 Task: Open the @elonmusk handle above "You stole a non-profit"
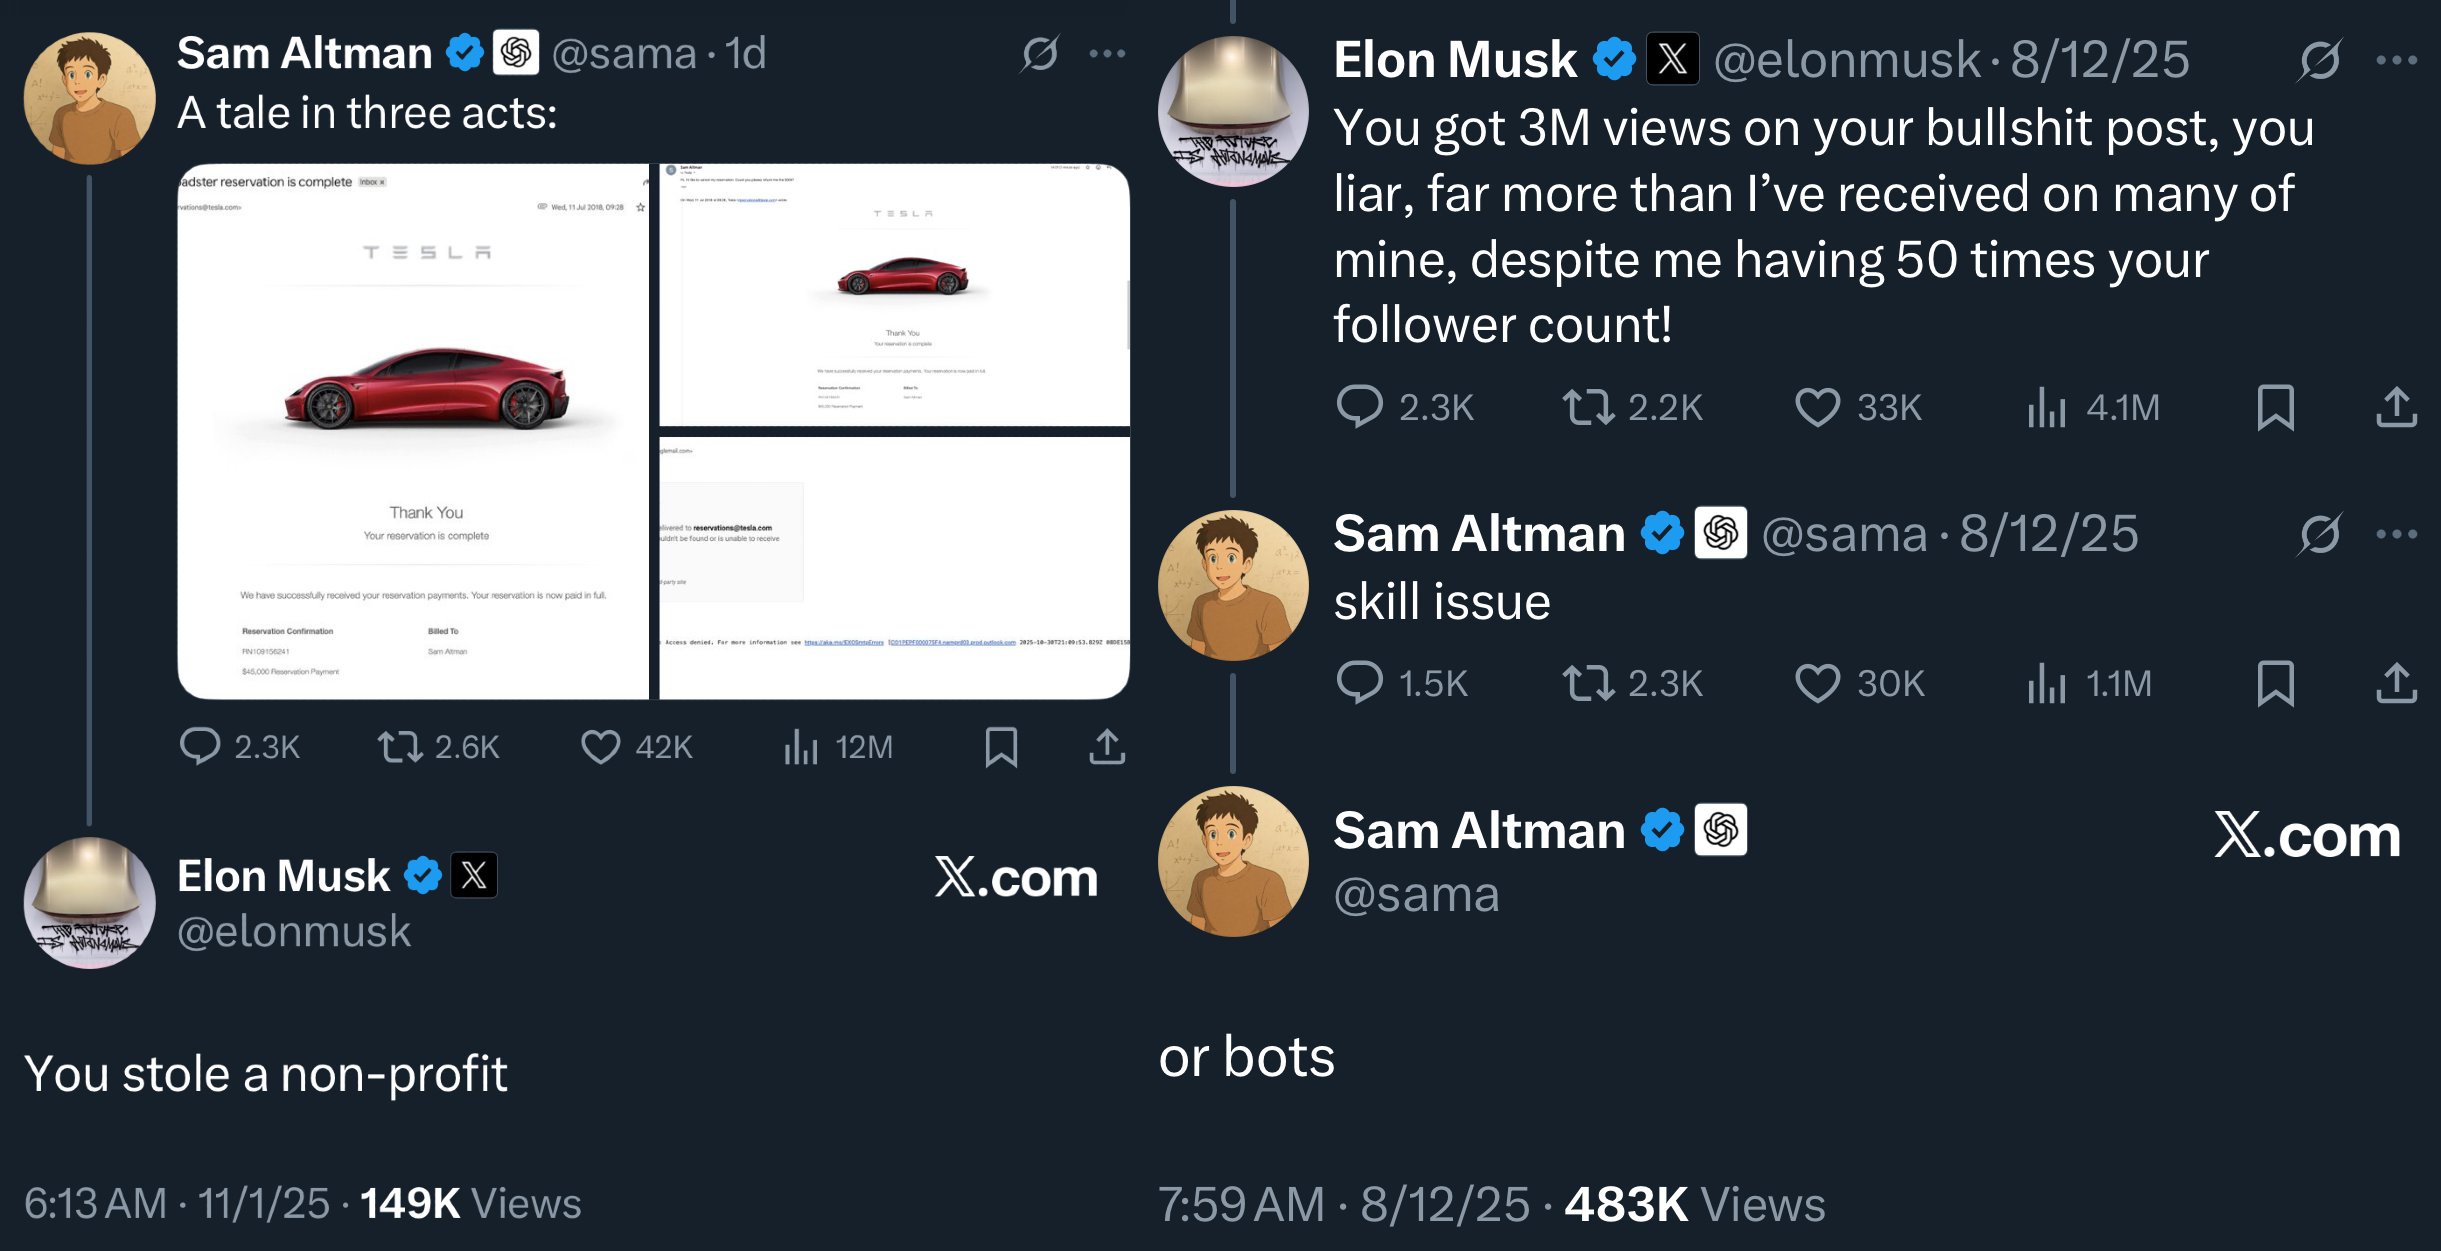tap(294, 932)
